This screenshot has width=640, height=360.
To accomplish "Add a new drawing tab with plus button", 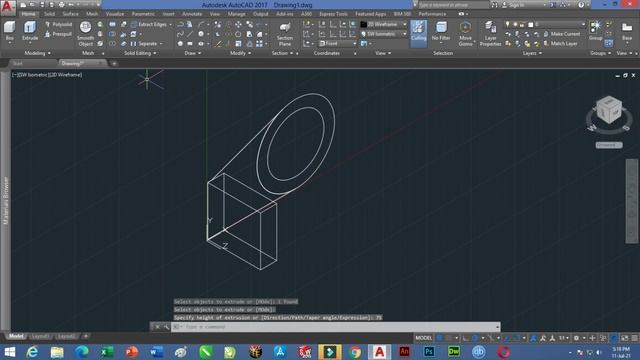I will [x=114, y=63].
